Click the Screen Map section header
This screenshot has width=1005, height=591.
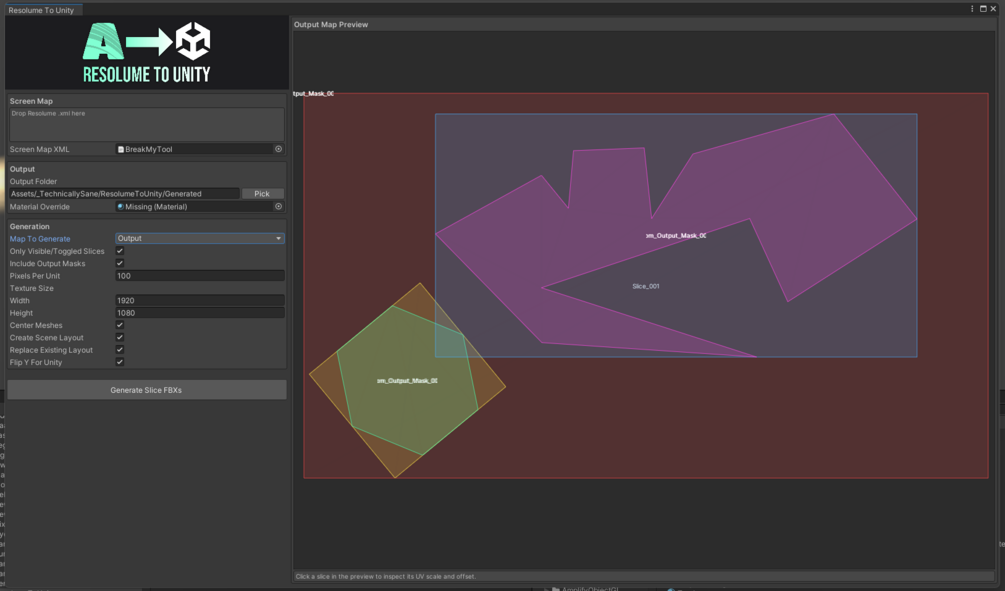31,101
